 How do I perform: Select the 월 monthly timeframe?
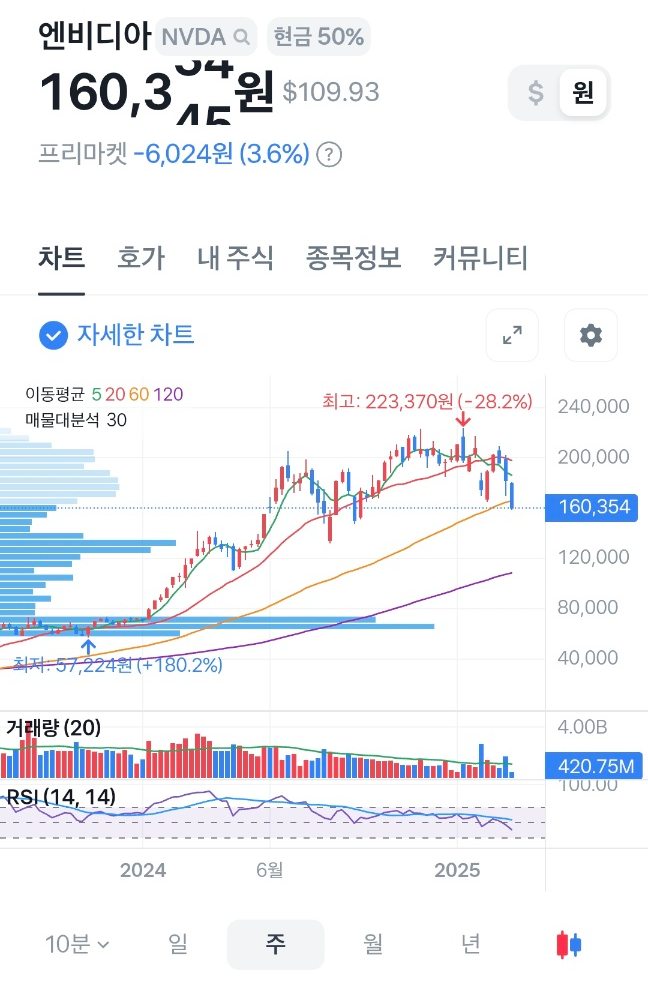point(372,944)
